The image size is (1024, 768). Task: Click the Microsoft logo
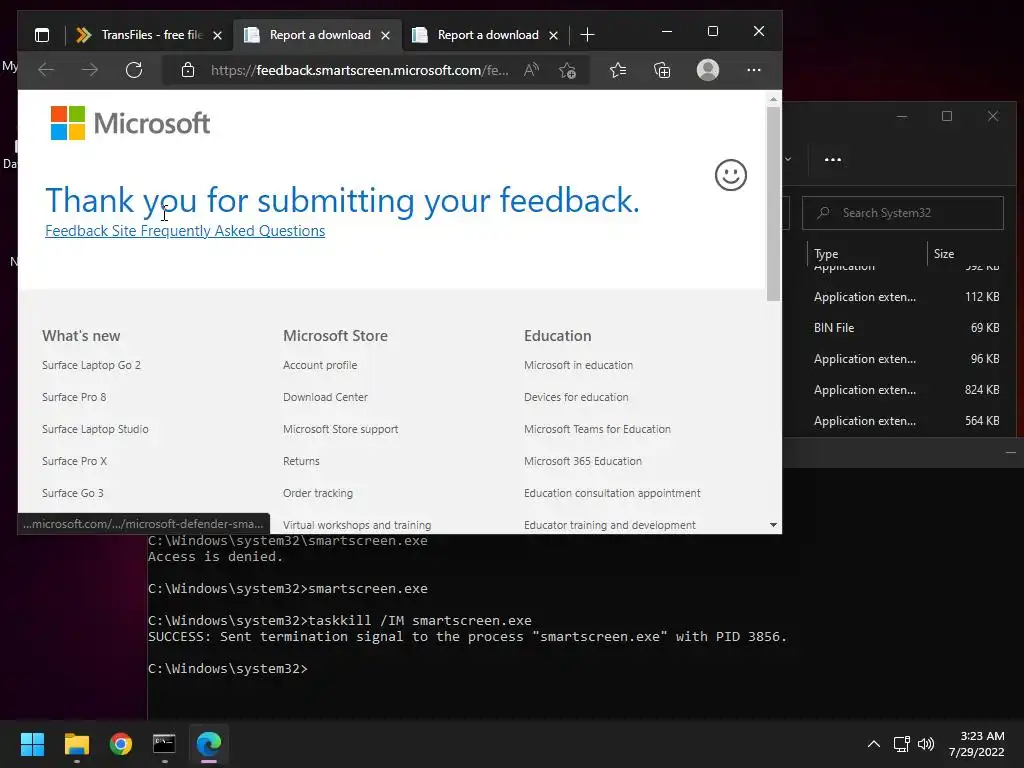pos(131,123)
